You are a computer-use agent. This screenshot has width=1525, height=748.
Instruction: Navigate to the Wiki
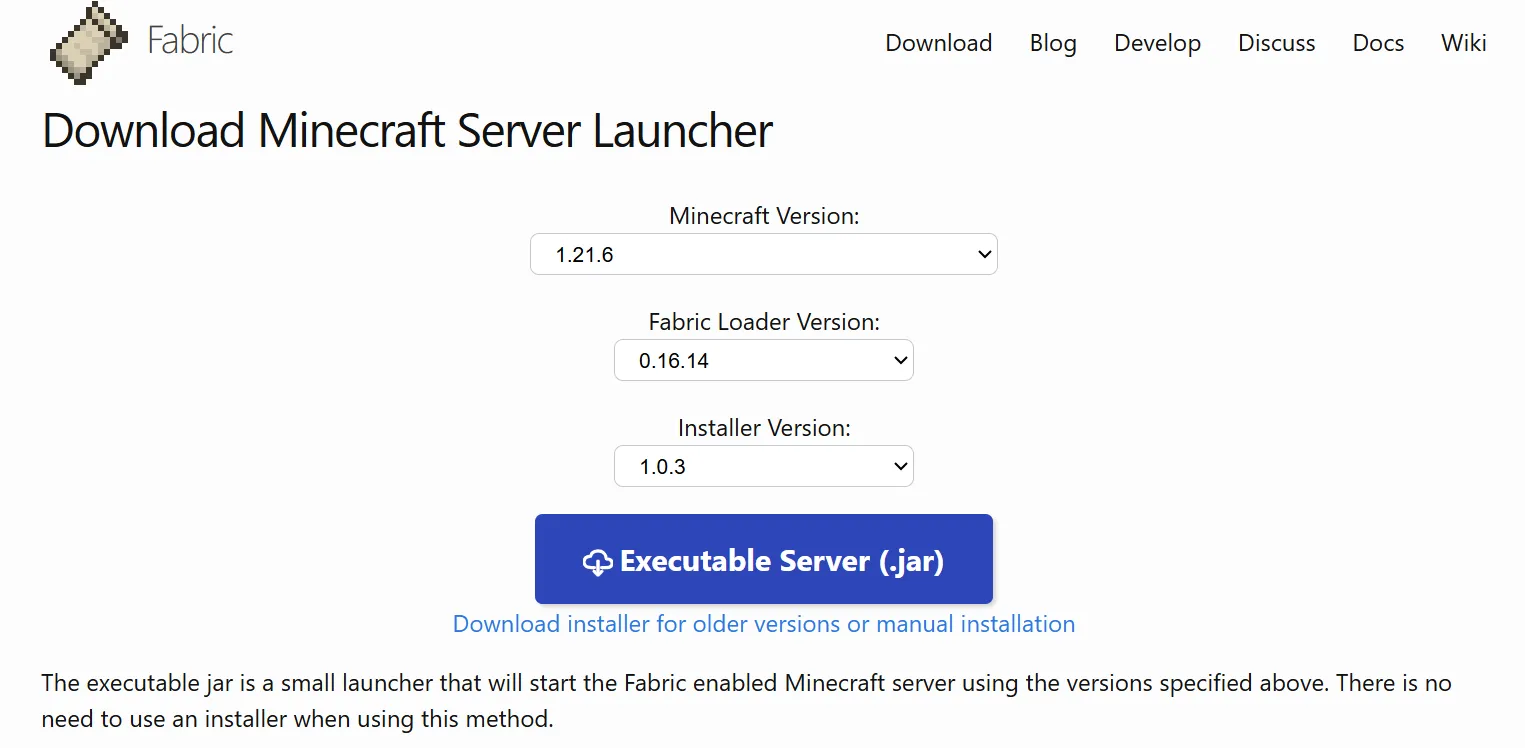[x=1463, y=43]
